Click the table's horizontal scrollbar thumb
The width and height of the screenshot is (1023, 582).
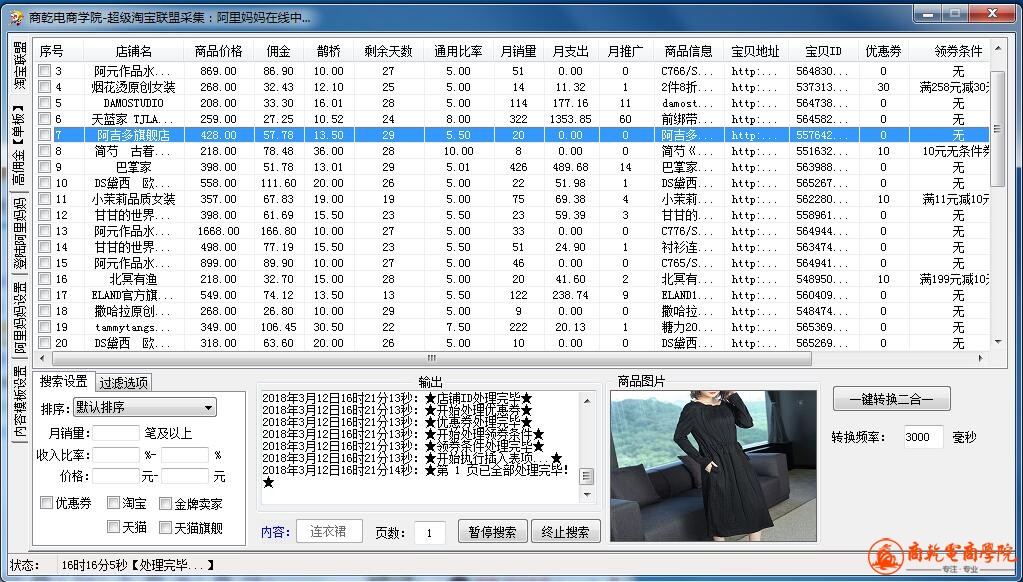coord(432,358)
